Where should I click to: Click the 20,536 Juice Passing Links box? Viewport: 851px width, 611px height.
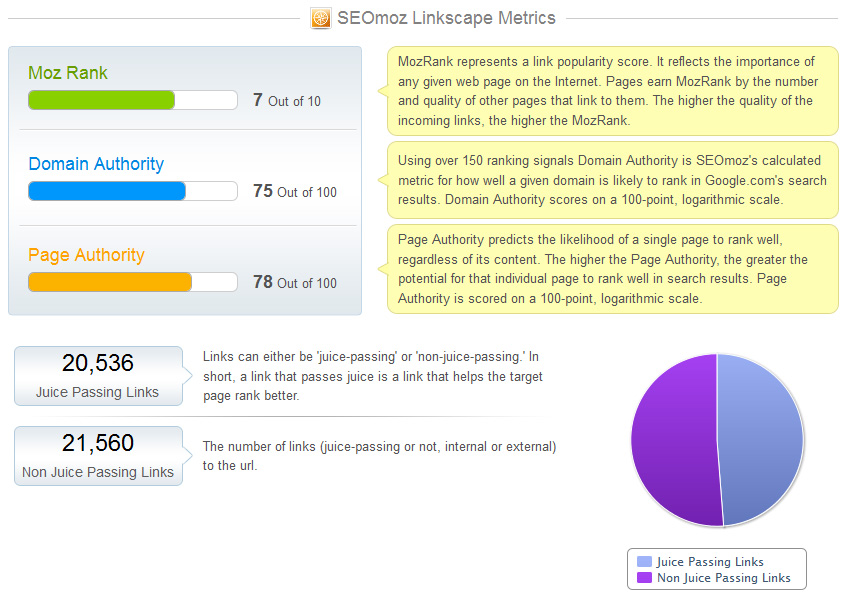point(98,376)
